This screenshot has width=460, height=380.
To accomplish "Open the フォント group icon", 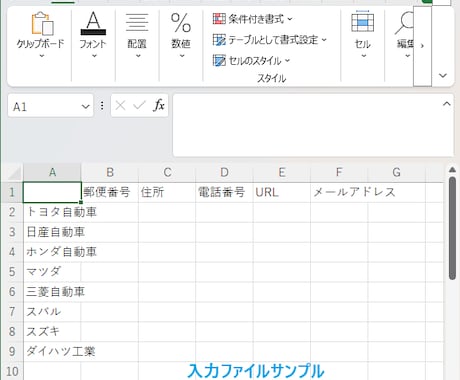I will point(93,24).
